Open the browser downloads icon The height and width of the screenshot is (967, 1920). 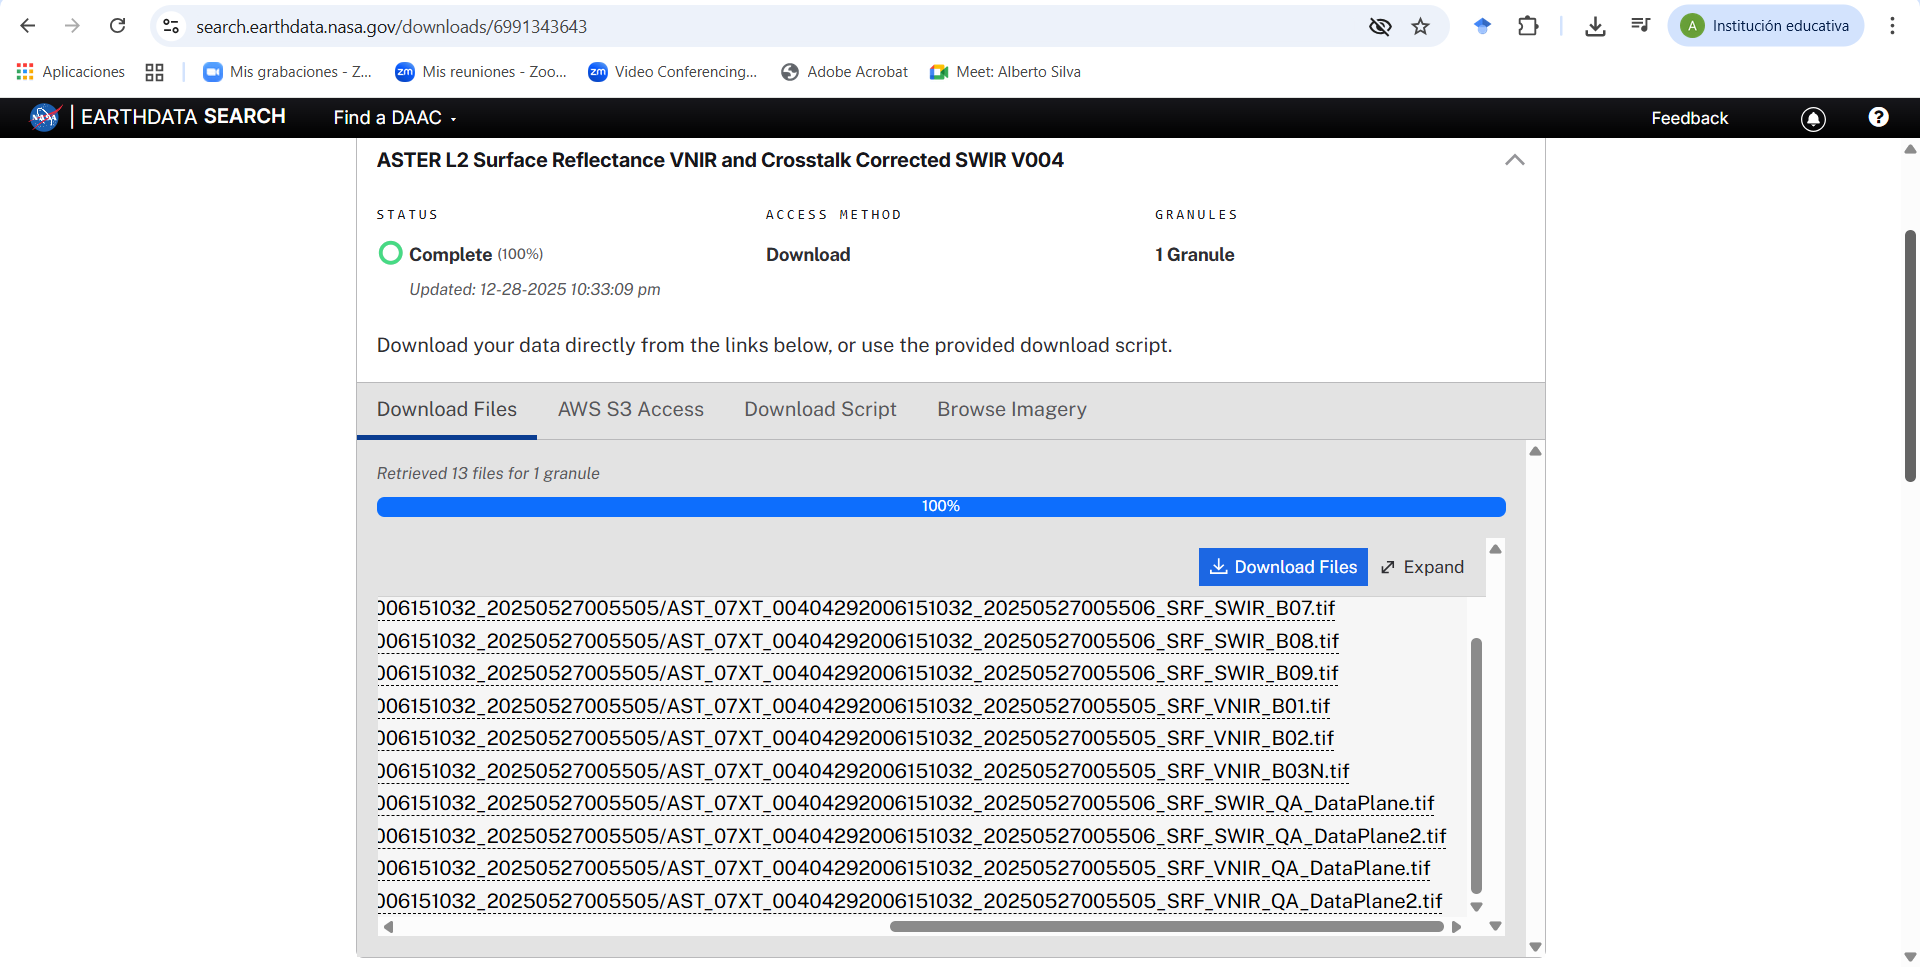coord(1595,27)
